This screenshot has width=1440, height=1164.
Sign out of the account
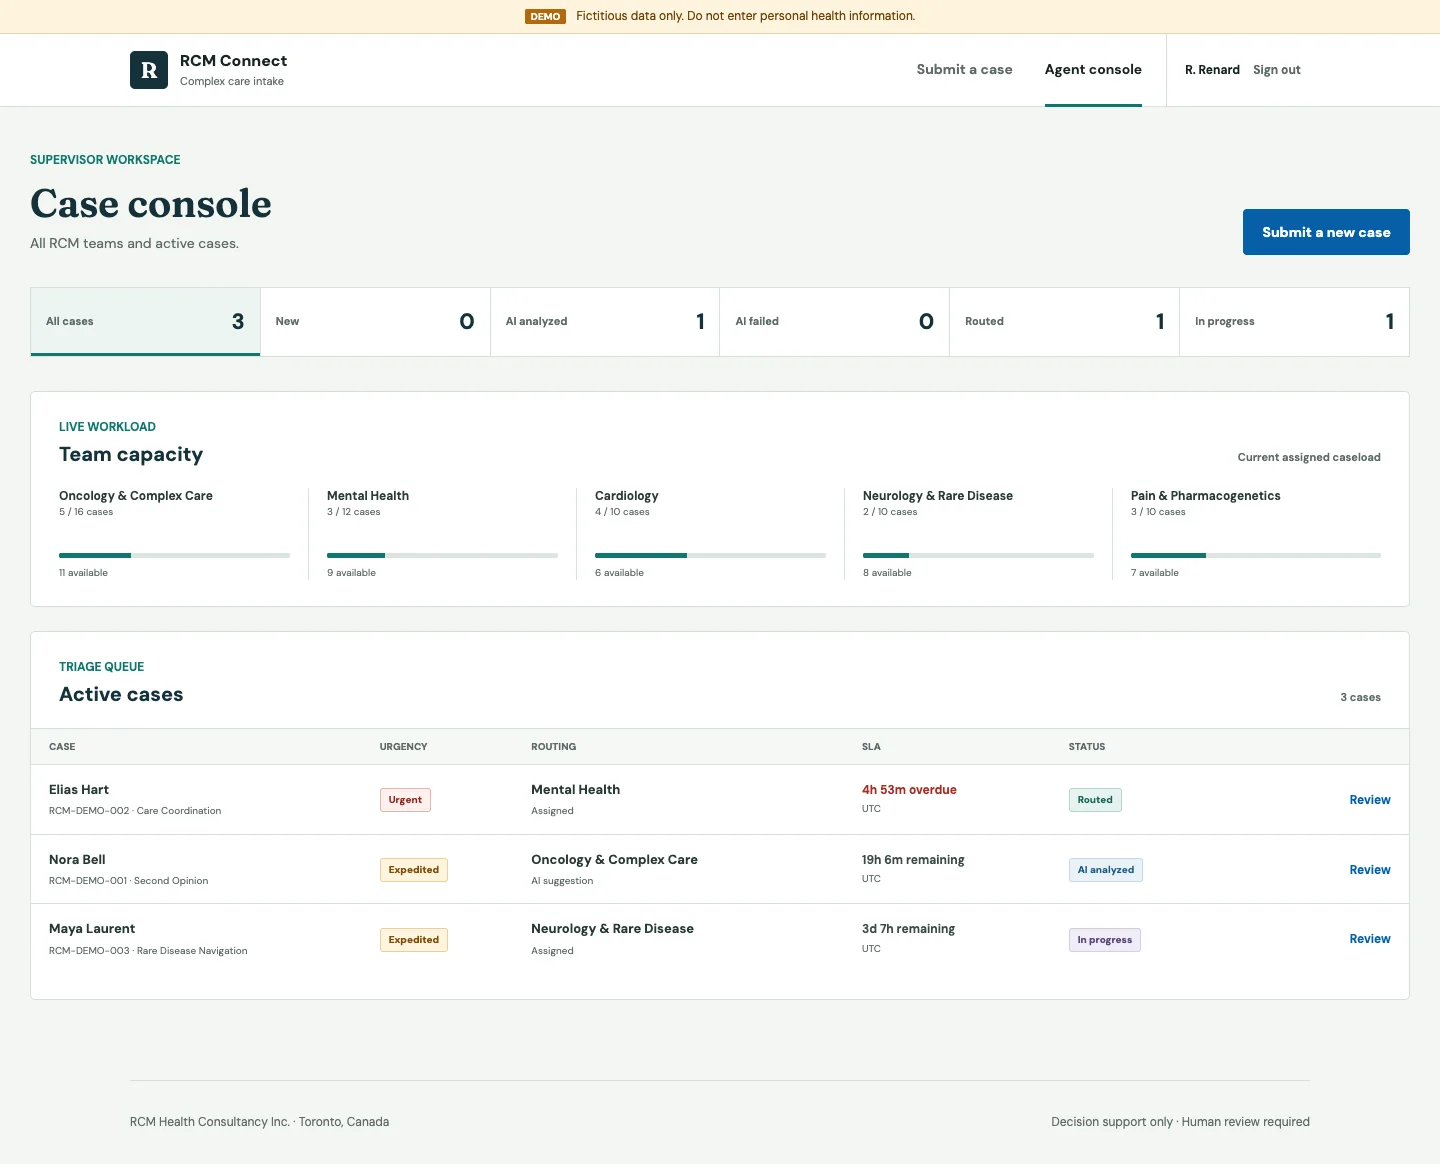point(1277,70)
